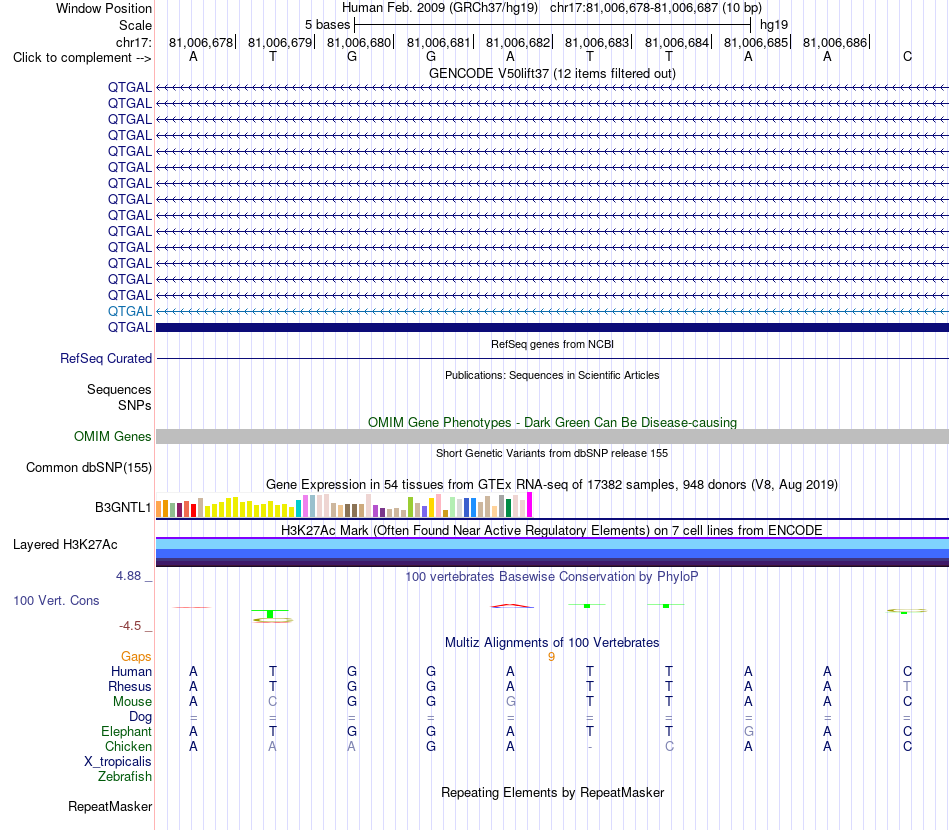950x830 pixels.
Task: Click the 'Click to complement -->' label
Action: click(82, 58)
